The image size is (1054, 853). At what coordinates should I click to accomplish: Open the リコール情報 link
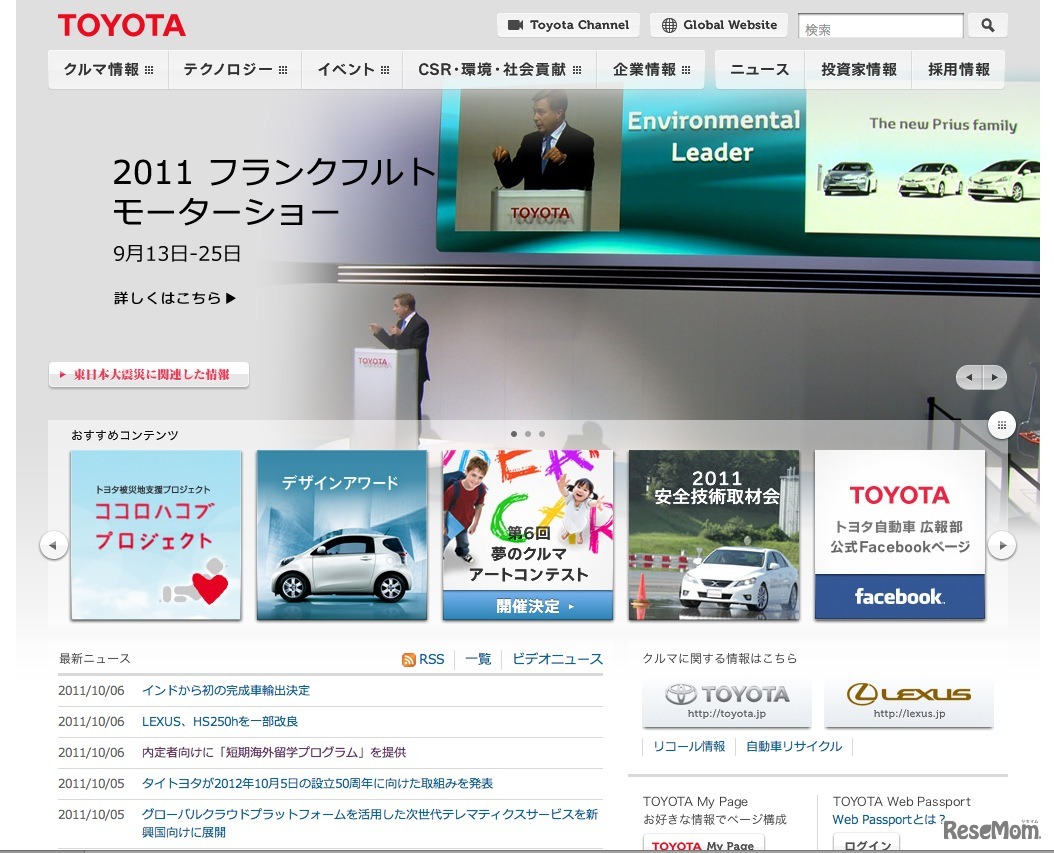(689, 746)
